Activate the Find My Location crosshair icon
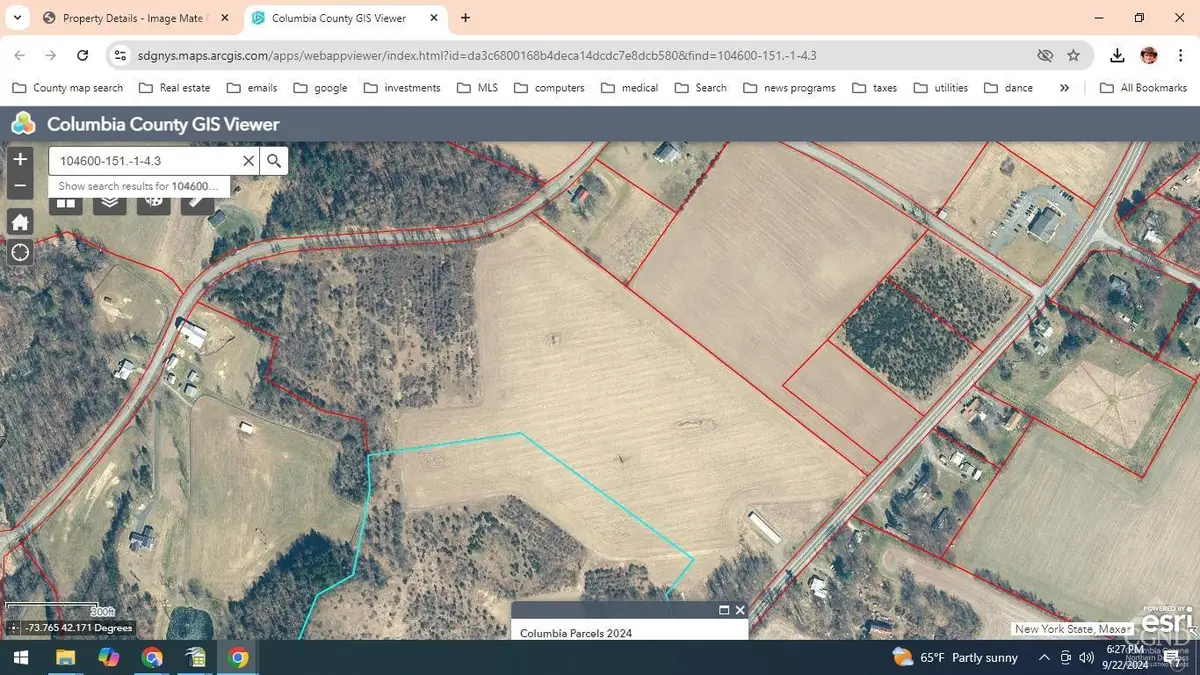 point(19,252)
